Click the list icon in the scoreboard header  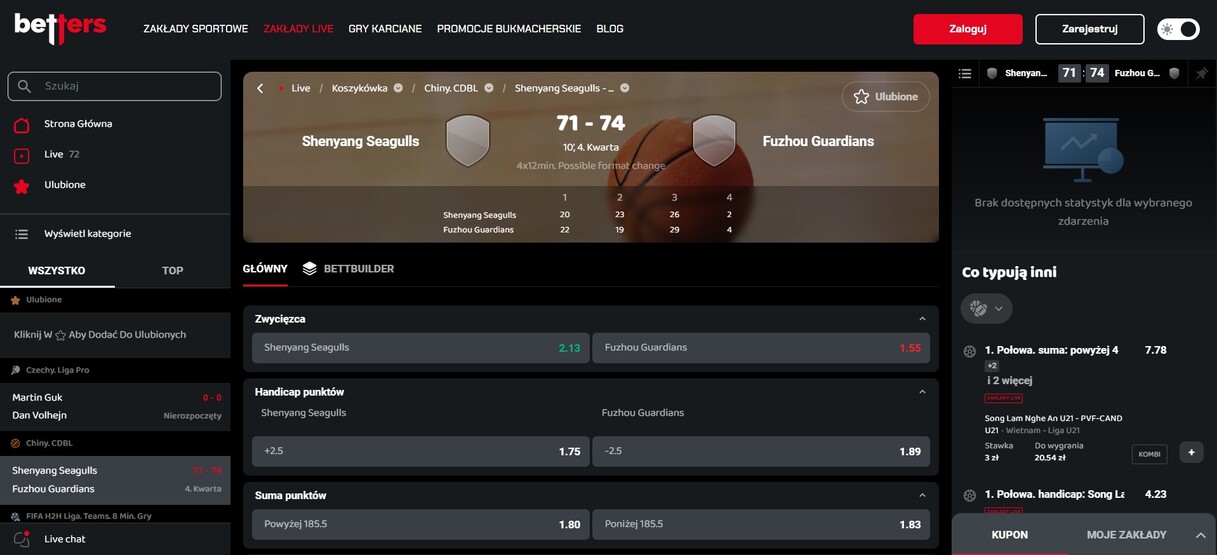click(x=965, y=73)
